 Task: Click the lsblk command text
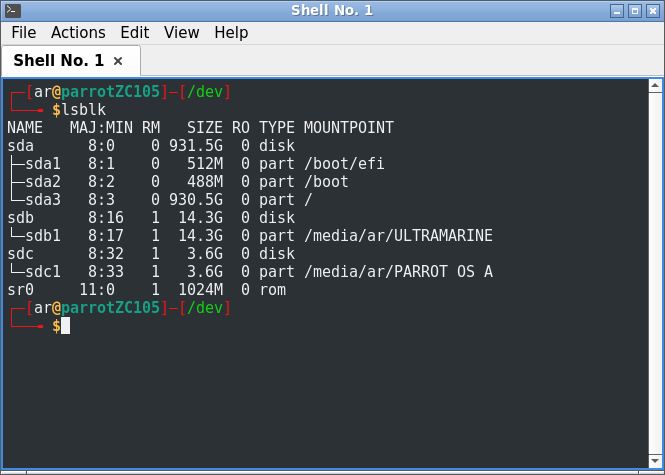tap(84, 110)
